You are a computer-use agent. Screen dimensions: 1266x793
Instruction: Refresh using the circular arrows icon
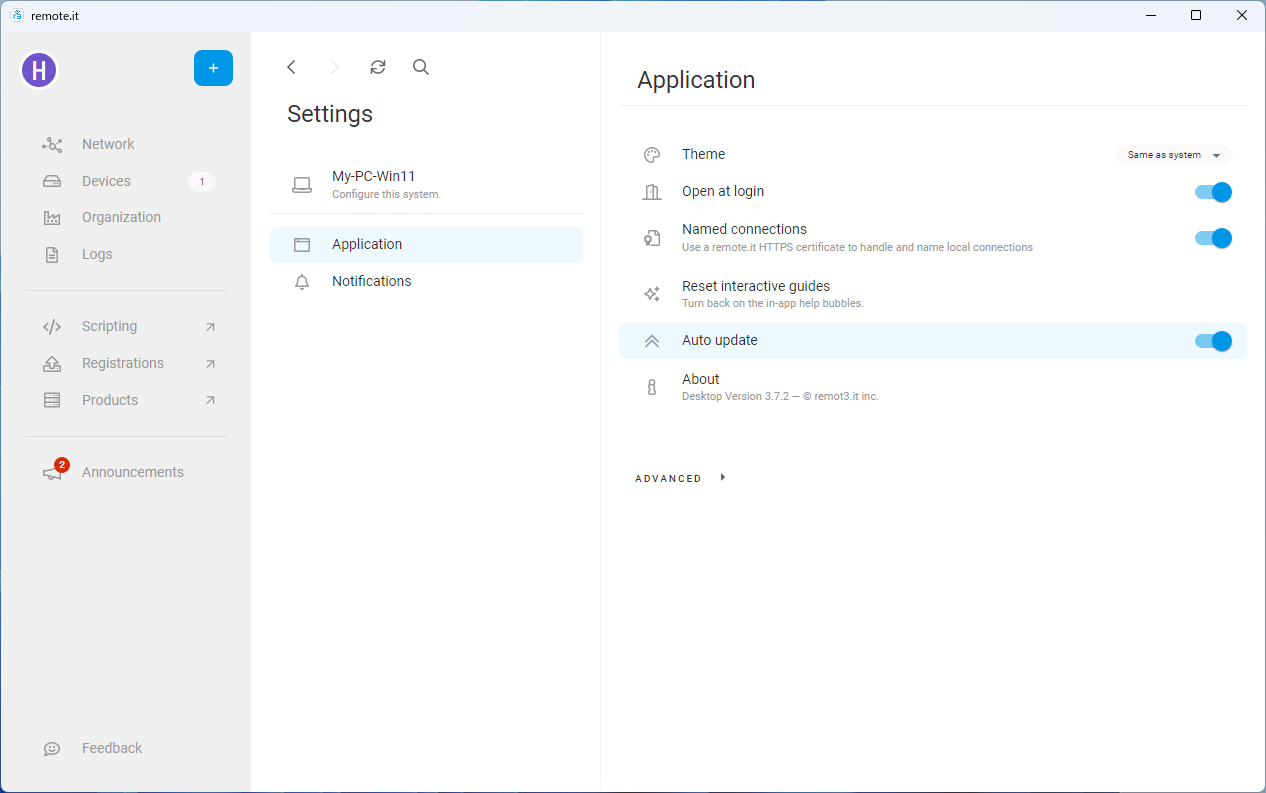tap(377, 67)
